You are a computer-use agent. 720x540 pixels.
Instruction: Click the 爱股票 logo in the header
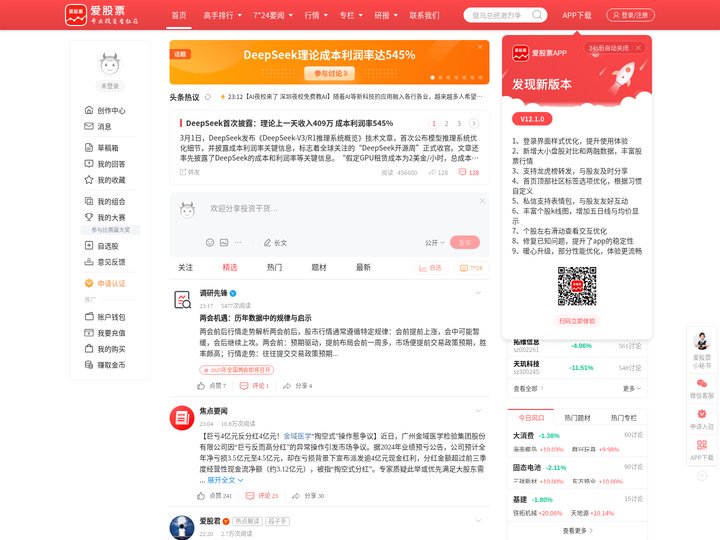[101, 15]
